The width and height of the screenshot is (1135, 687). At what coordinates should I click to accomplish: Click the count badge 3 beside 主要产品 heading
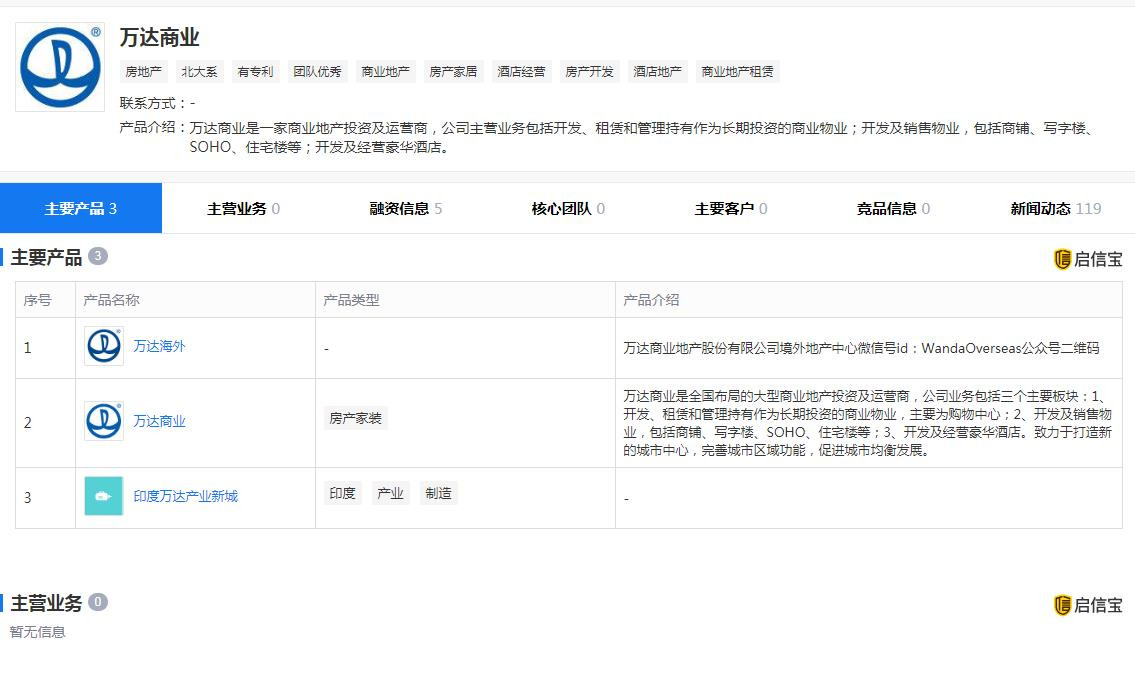98,256
